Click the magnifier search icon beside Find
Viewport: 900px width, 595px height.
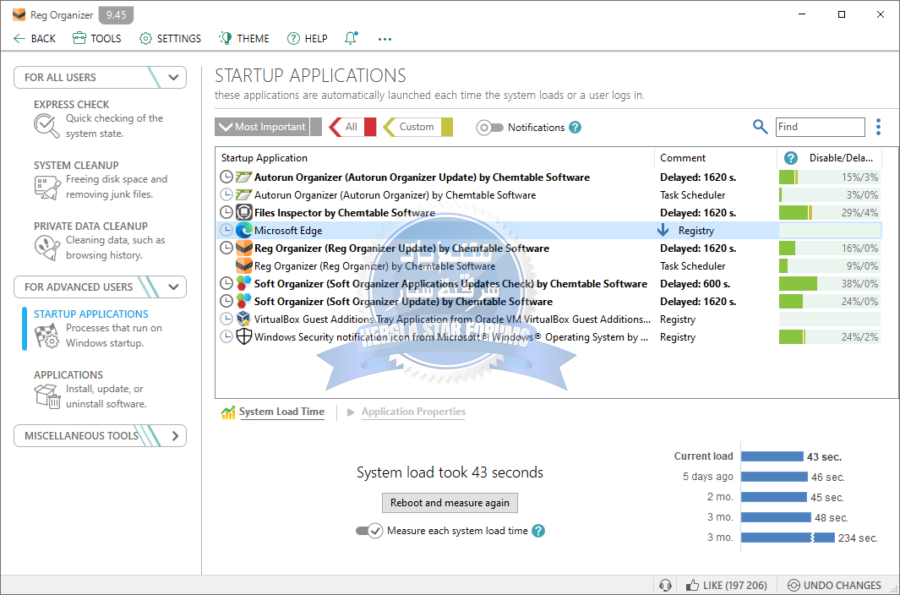[x=760, y=127]
